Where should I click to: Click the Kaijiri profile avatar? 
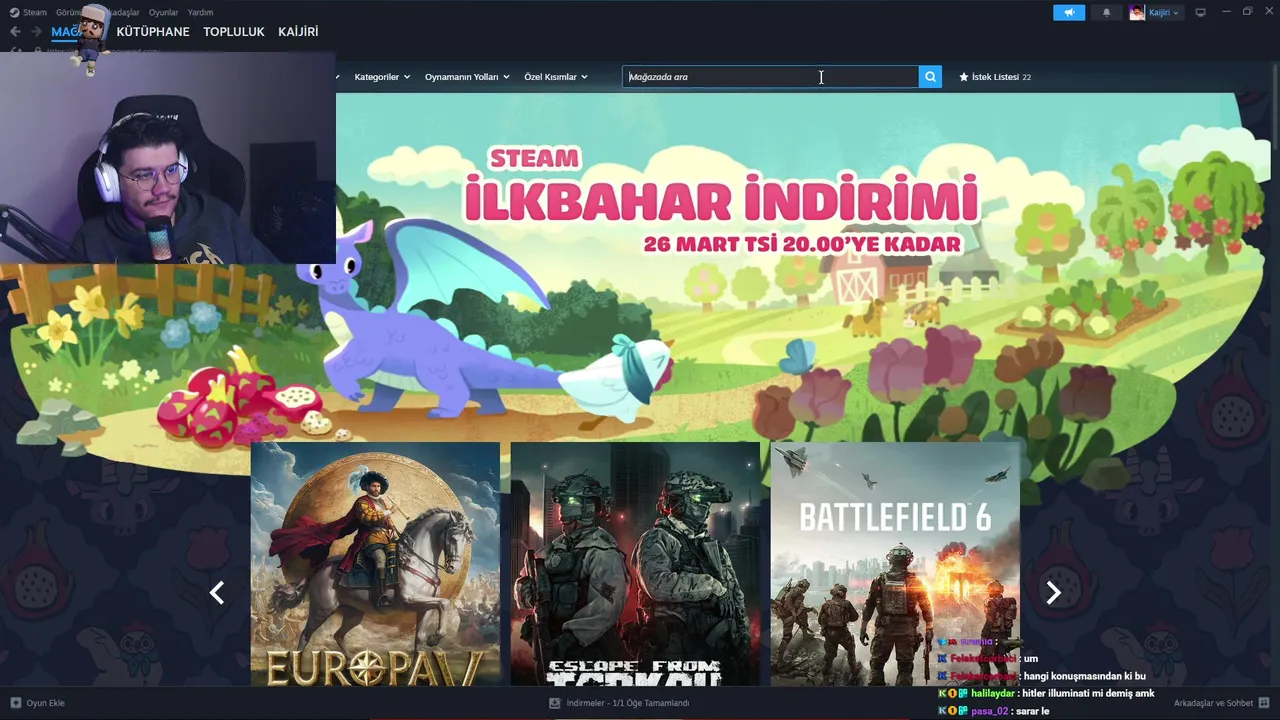[1137, 12]
